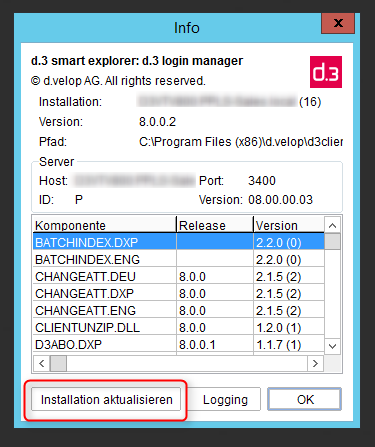
Task: Click the list's scroll up arrow
Action: [x=332, y=225]
